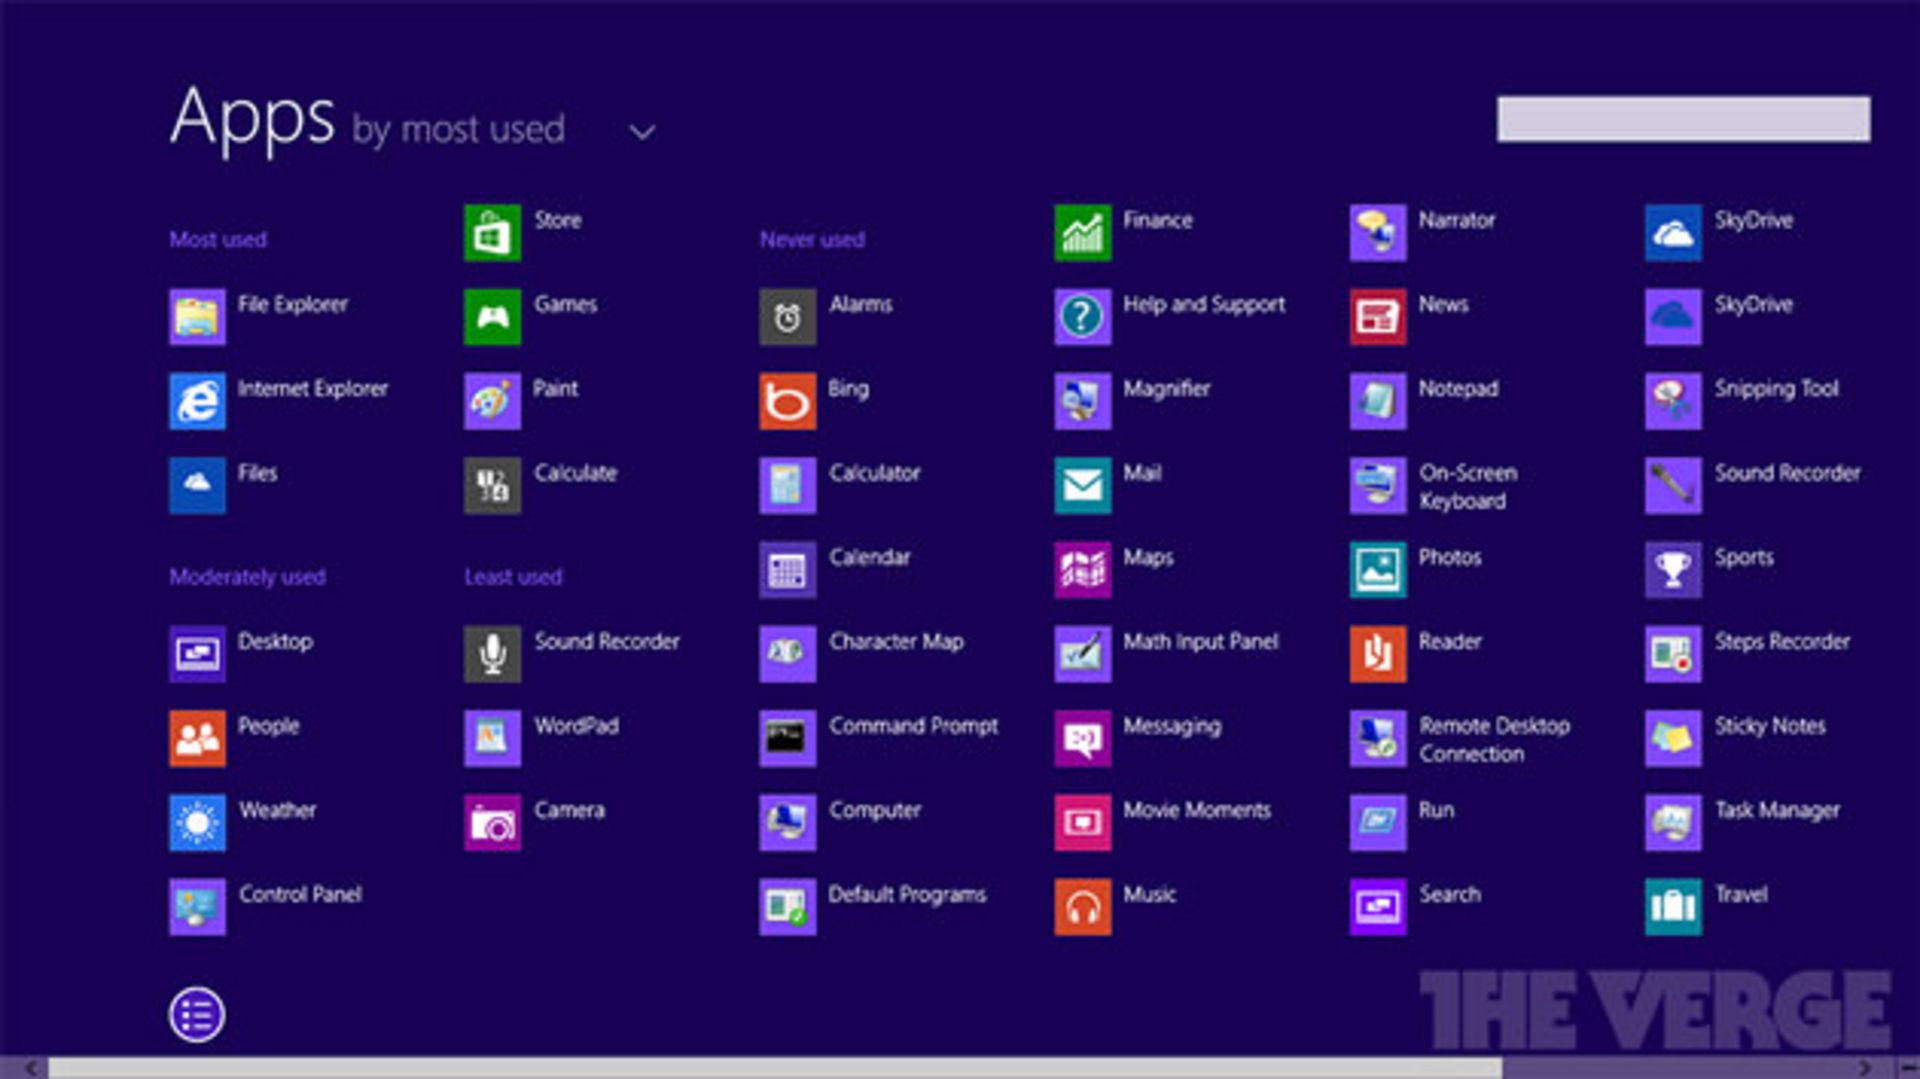Launch File Explorer icon
Viewport: 1920px width, 1079px height.
(x=197, y=317)
